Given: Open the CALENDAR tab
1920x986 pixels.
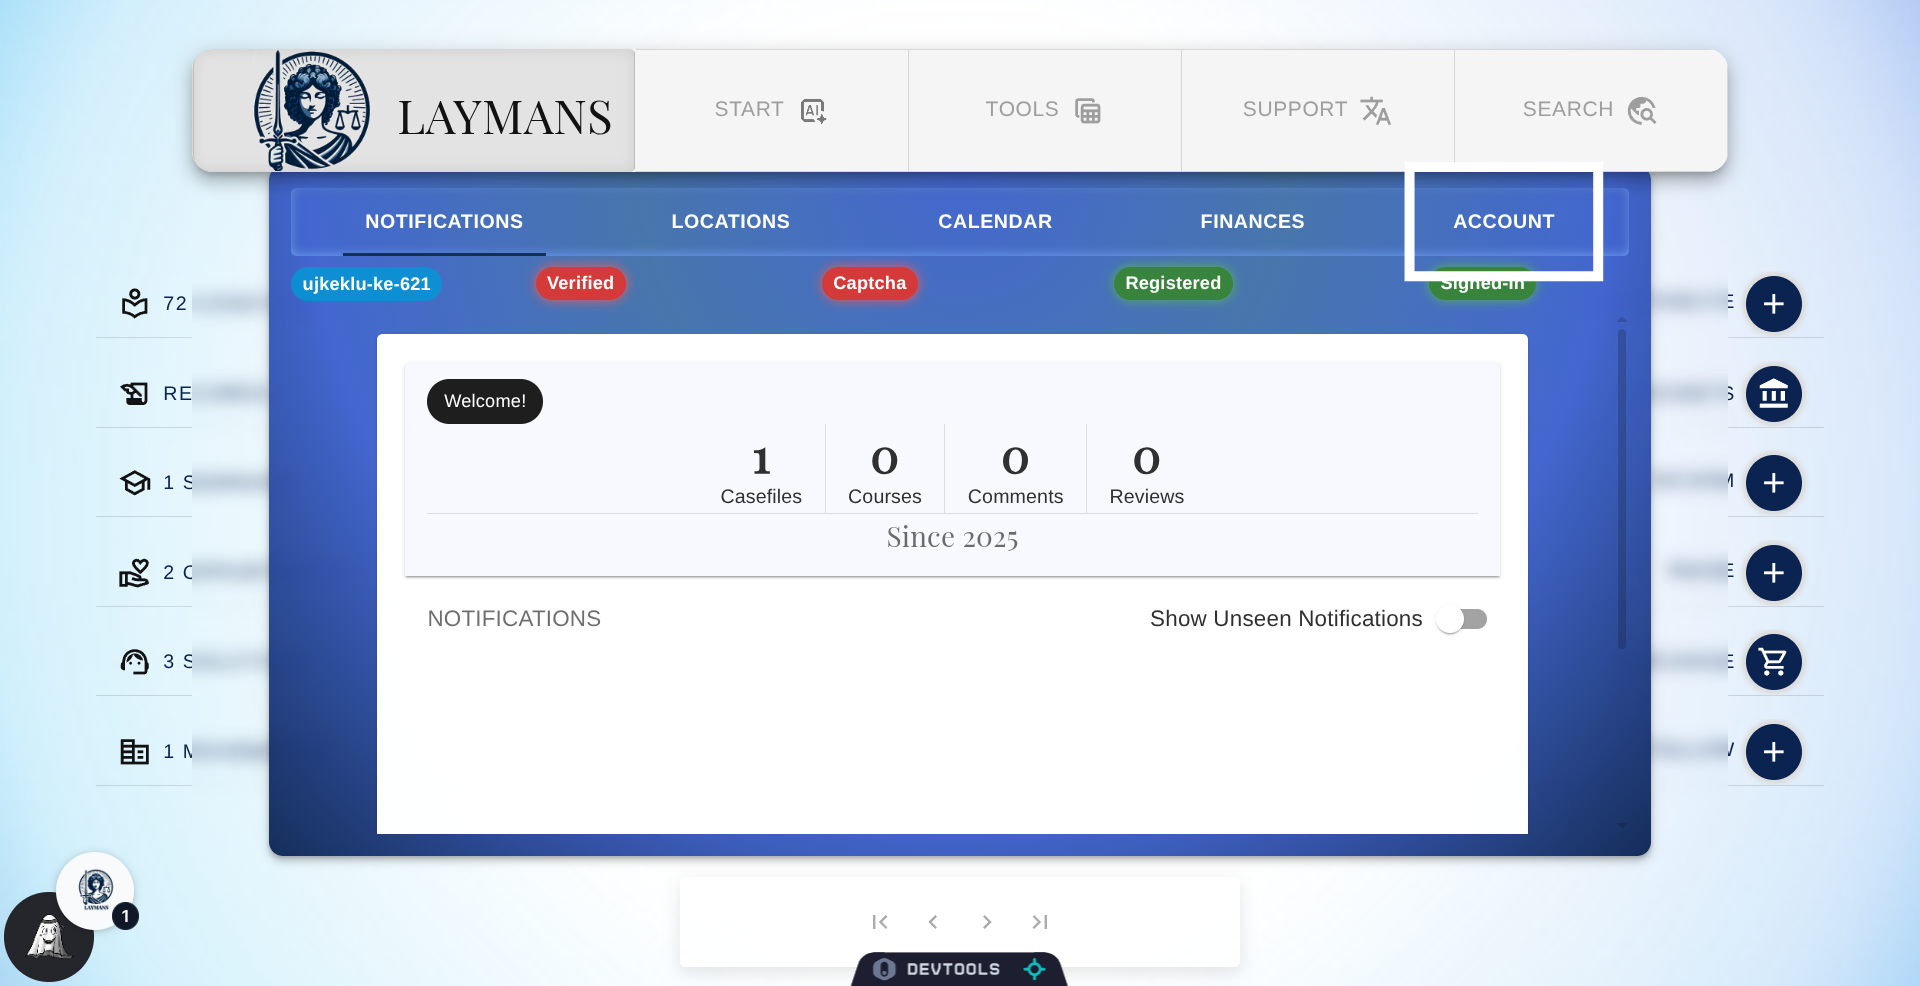Looking at the screenshot, I should (x=994, y=221).
